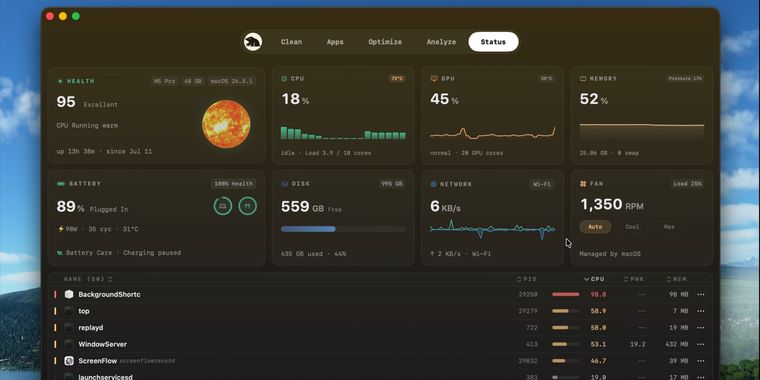Sort processes by the PWR column
The image size is (760, 380).
click(x=634, y=279)
